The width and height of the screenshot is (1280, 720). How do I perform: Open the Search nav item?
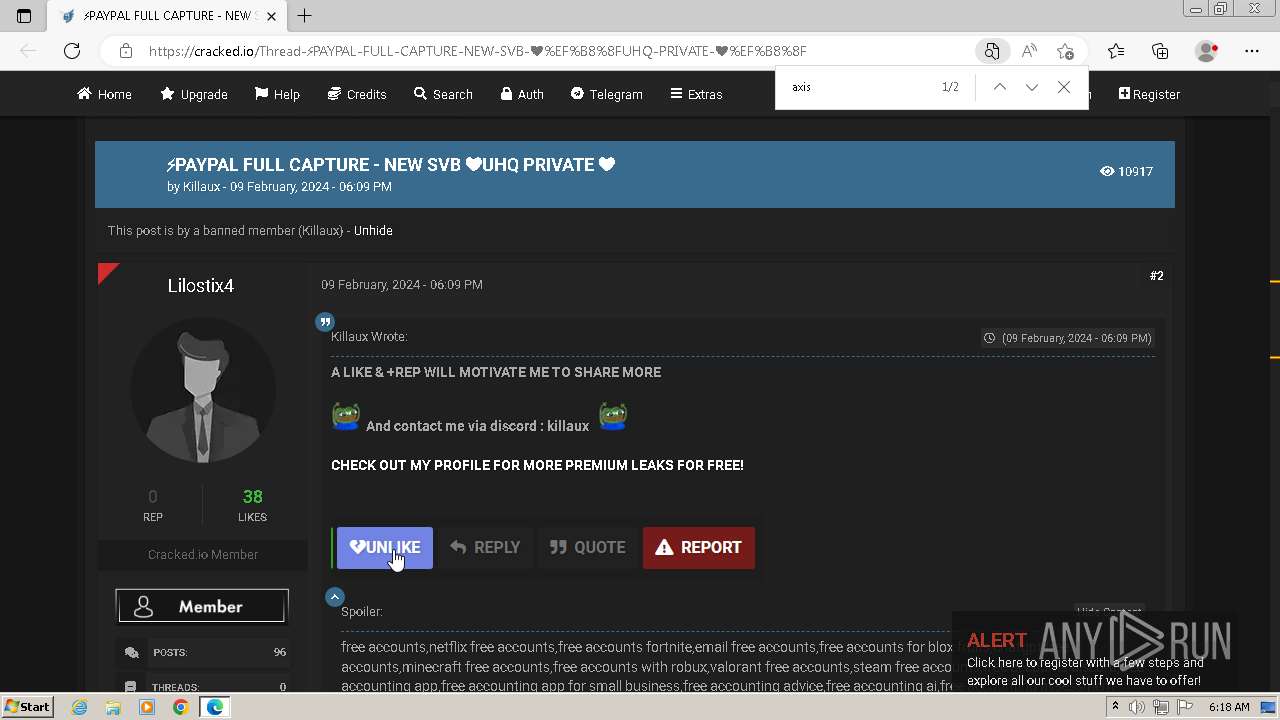point(443,94)
